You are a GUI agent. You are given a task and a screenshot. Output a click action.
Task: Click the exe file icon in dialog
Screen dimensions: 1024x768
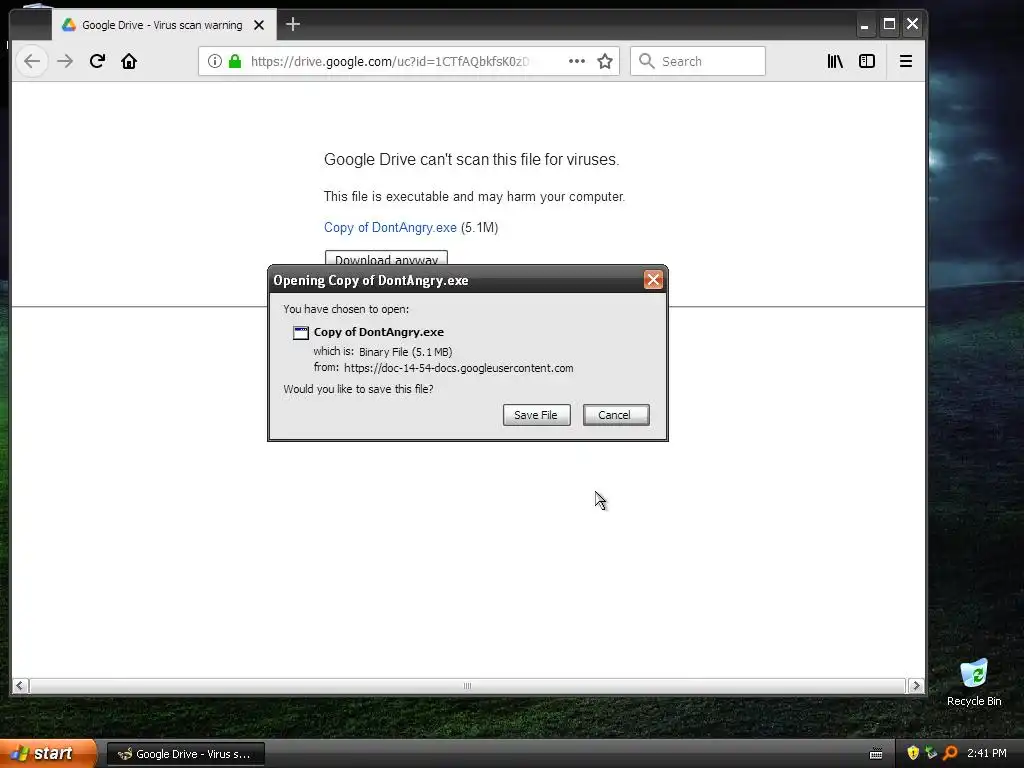300,333
